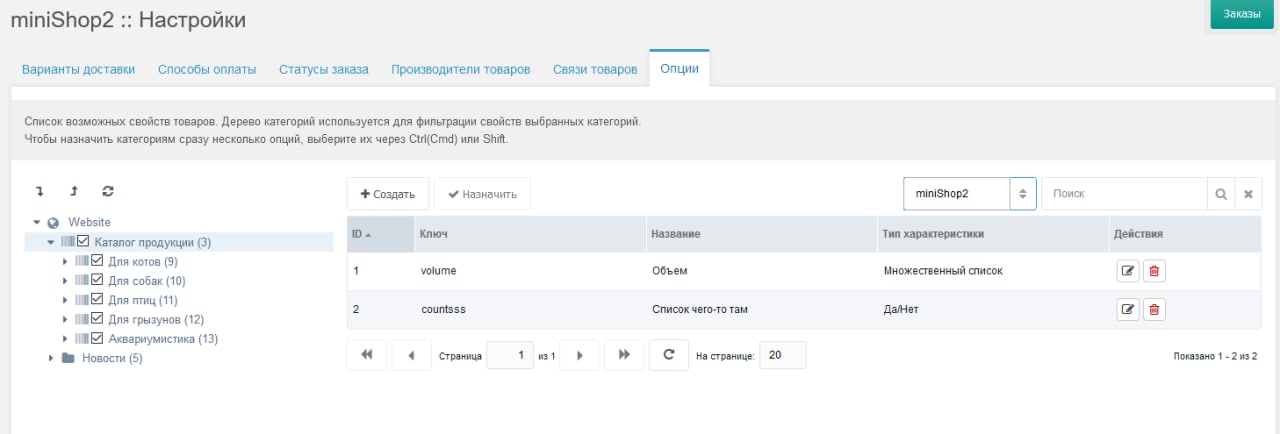Image resolution: width=1280 pixels, height=434 pixels.
Task: Clear the search field with X
Action: [1248, 194]
